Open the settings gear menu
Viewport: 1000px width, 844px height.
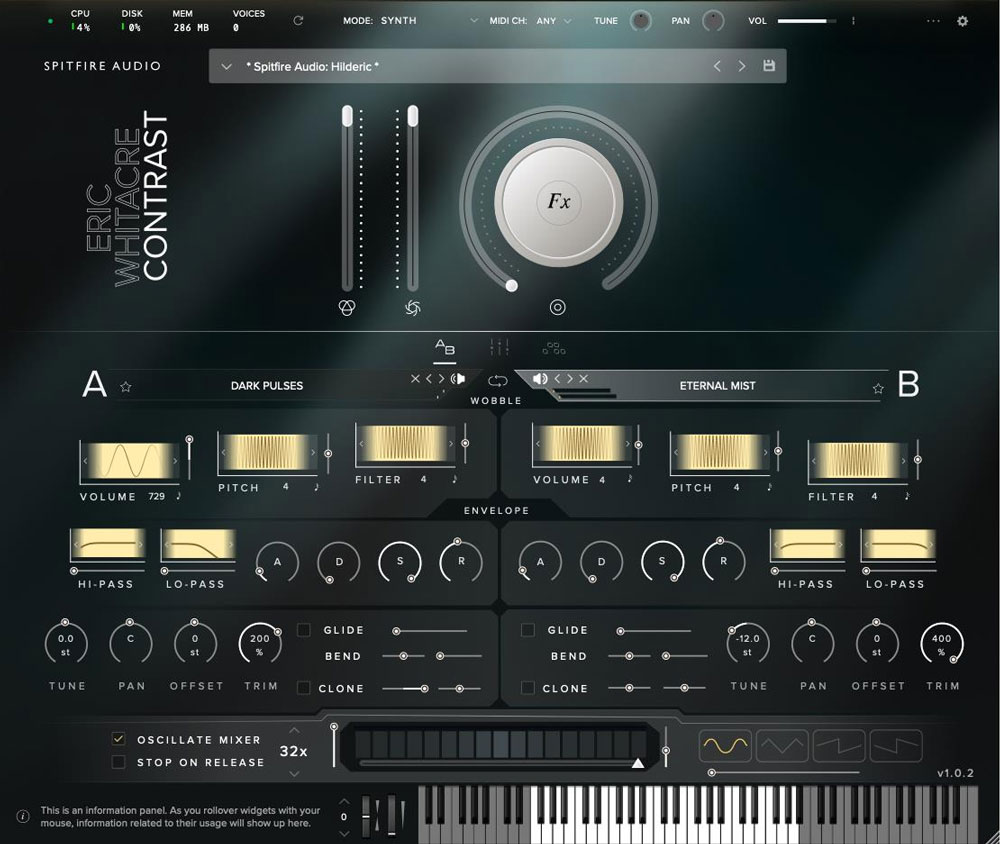point(962,21)
